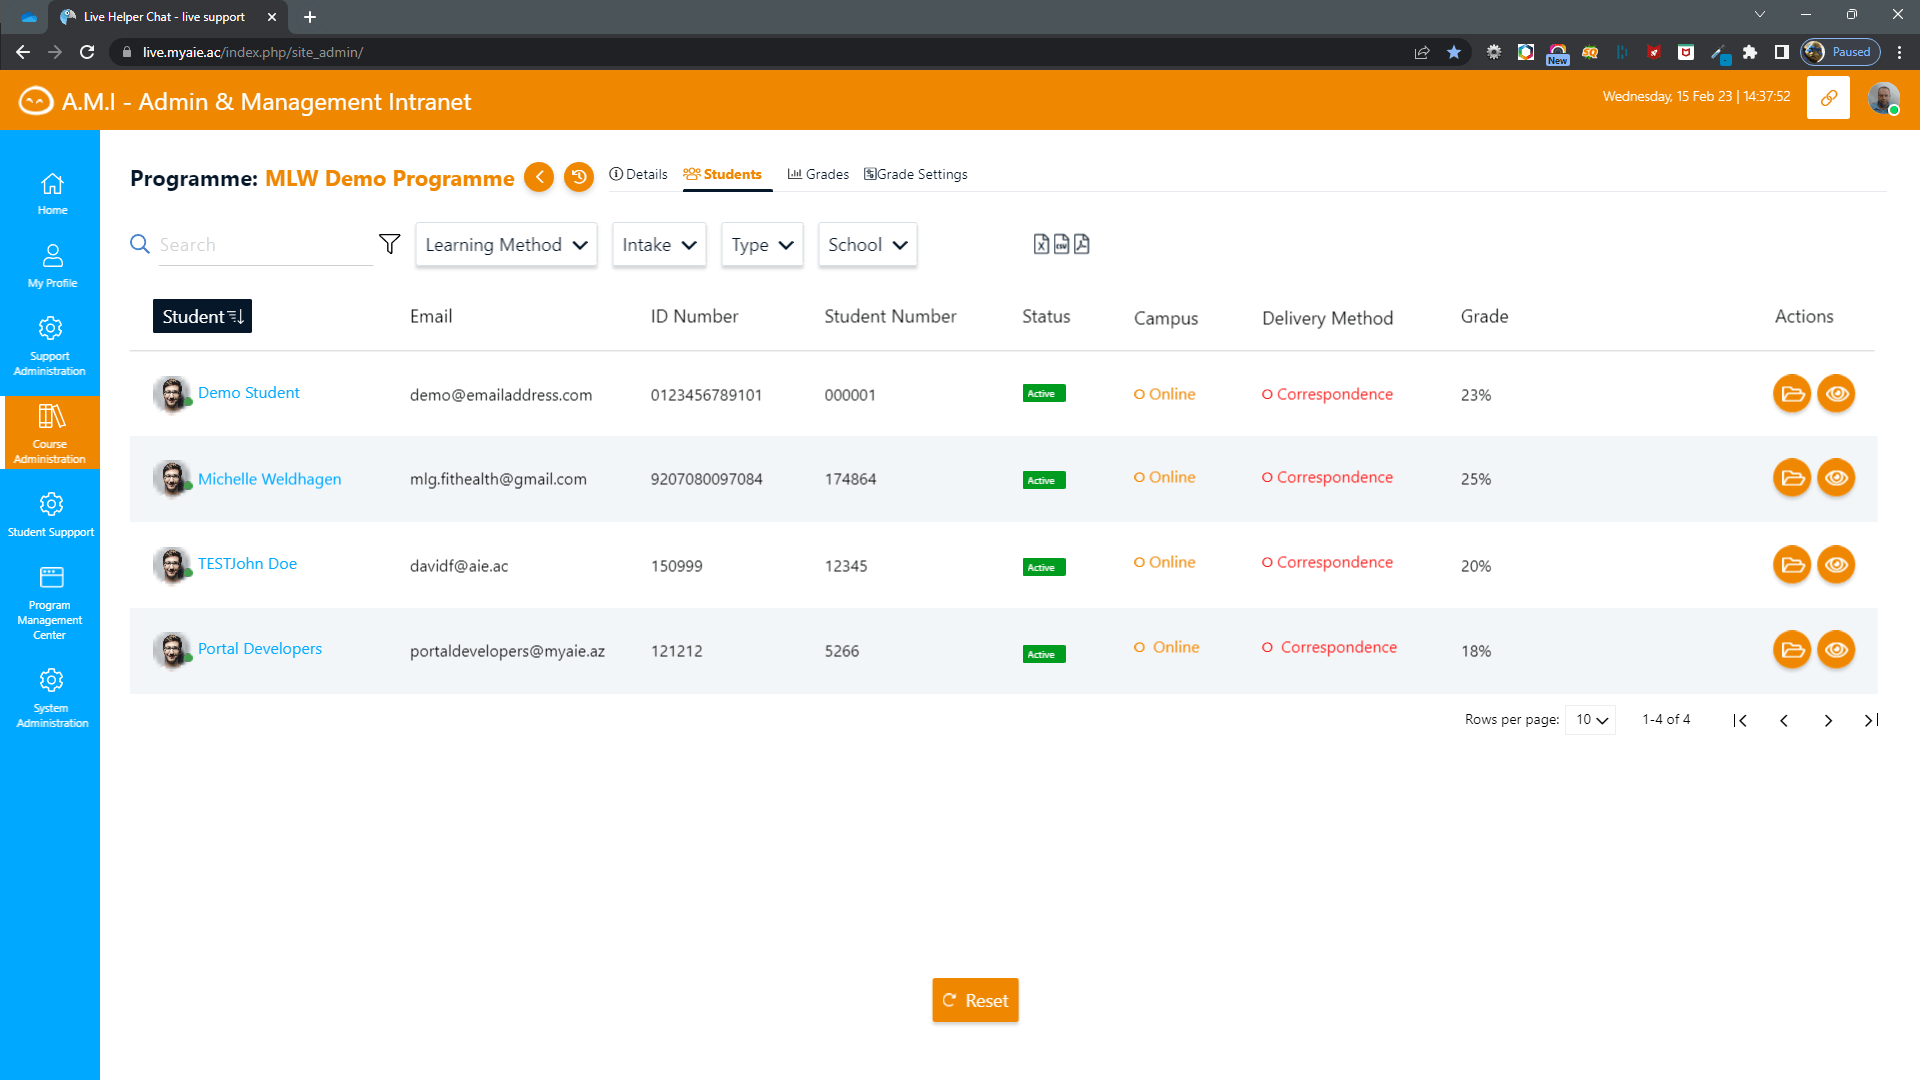Click the link icon in the header

click(x=1828, y=98)
